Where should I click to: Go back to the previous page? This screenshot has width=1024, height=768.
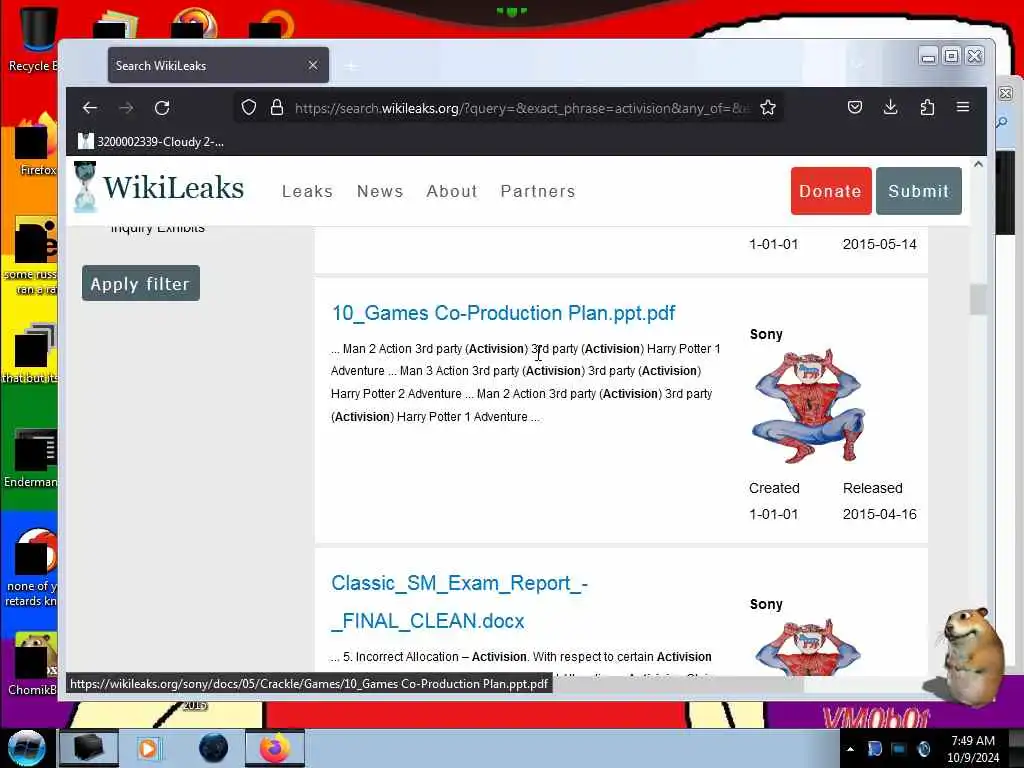pos(90,108)
